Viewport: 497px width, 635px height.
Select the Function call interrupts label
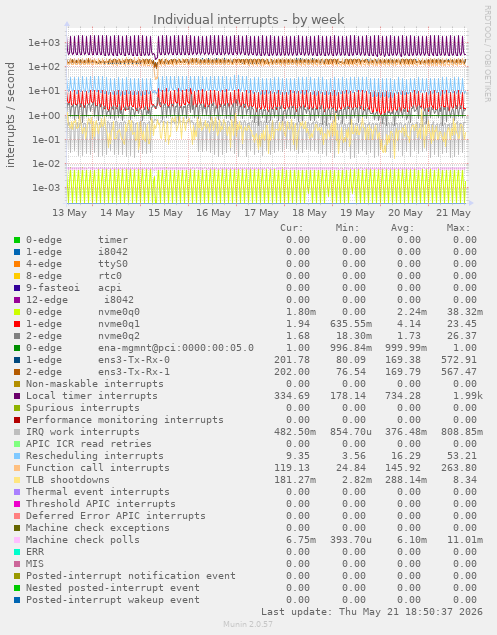tap(98, 468)
